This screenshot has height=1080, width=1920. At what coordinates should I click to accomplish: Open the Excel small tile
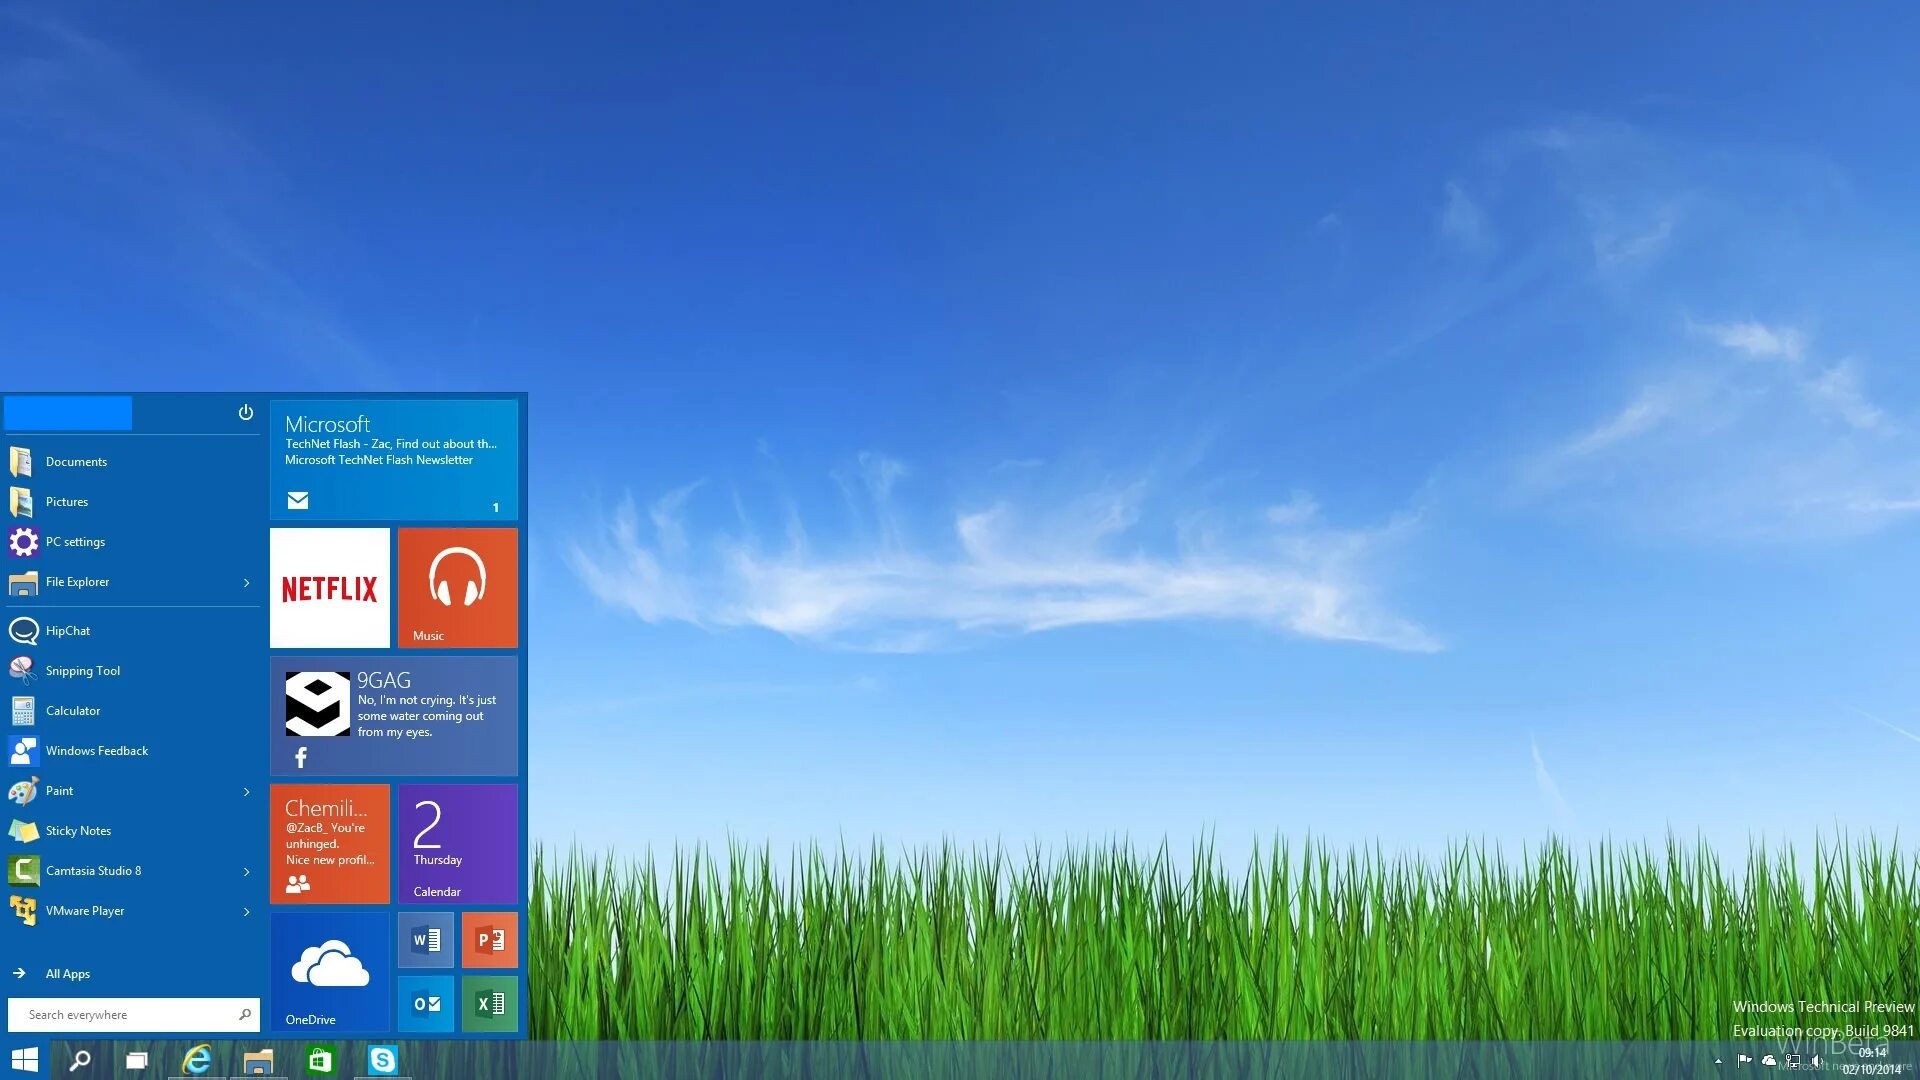click(490, 1003)
